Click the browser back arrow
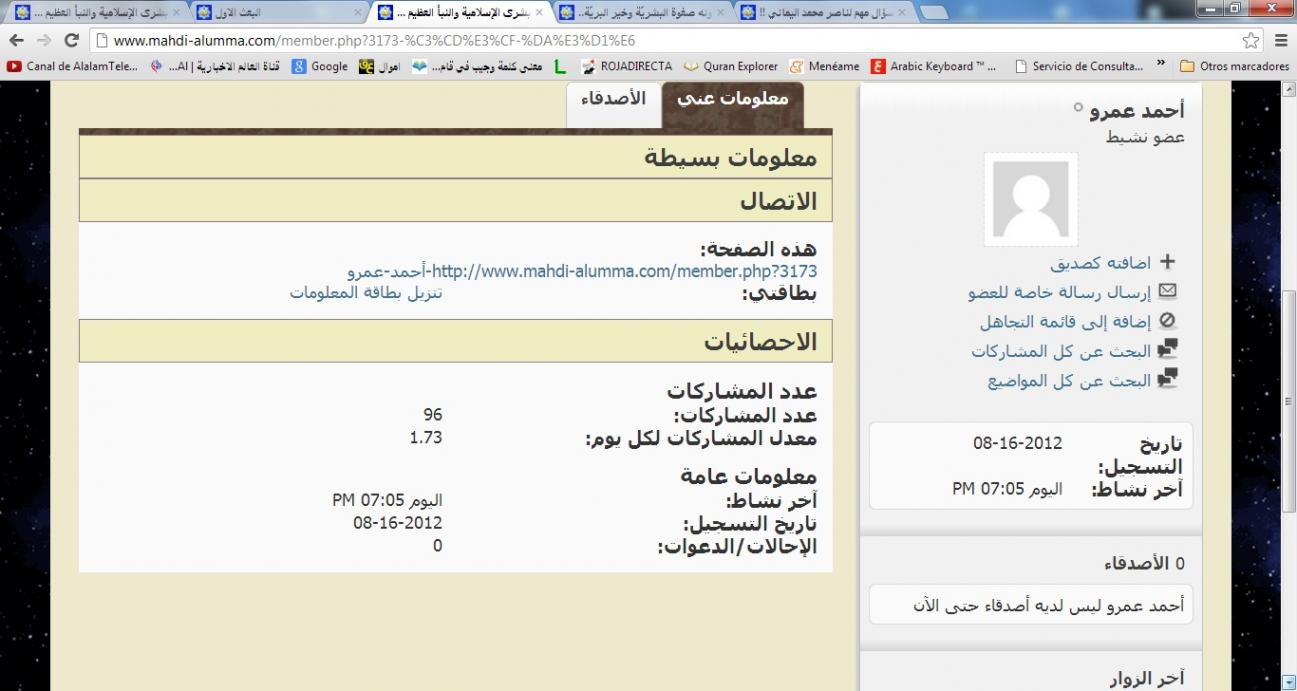This screenshot has width=1297, height=691. pyautogui.click(x=16, y=41)
